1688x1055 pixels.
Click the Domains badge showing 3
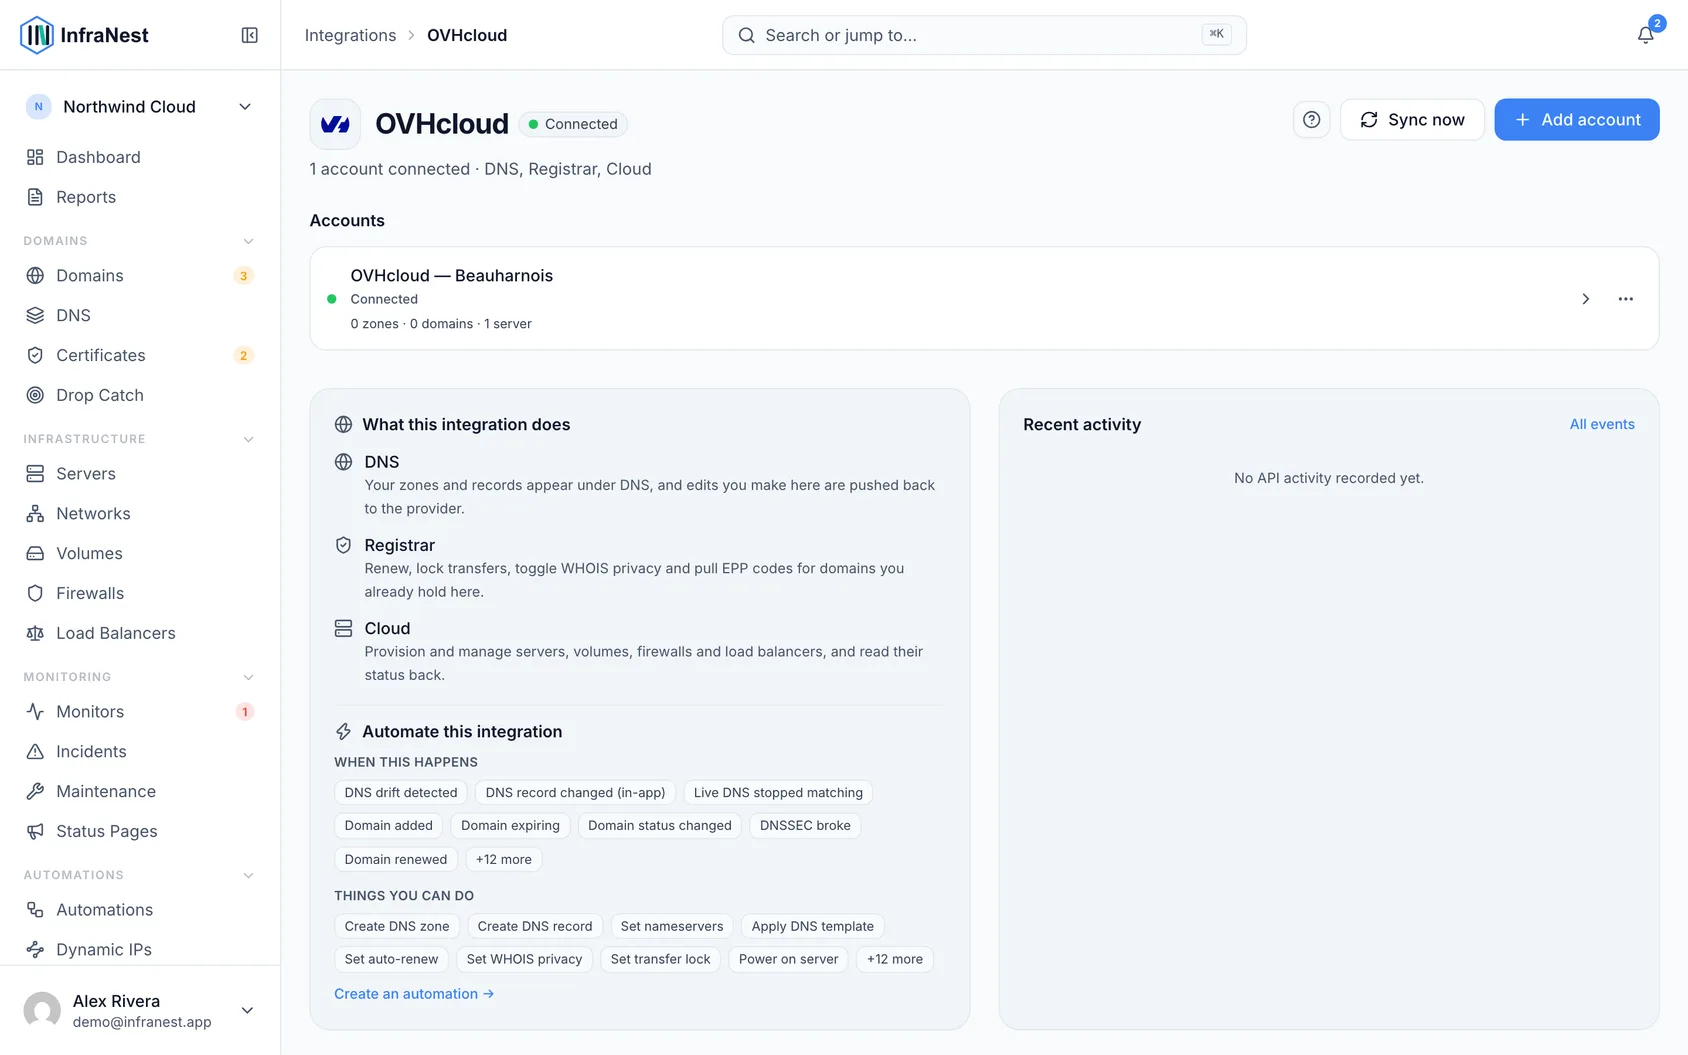(243, 276)
